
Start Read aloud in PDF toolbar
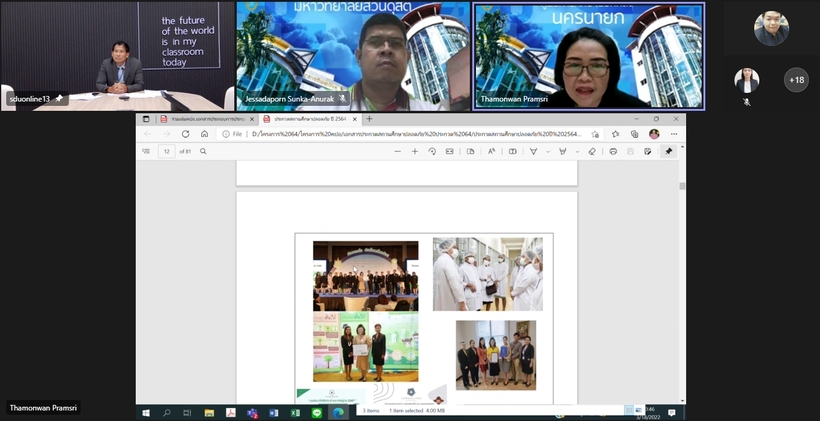(492, 151)
